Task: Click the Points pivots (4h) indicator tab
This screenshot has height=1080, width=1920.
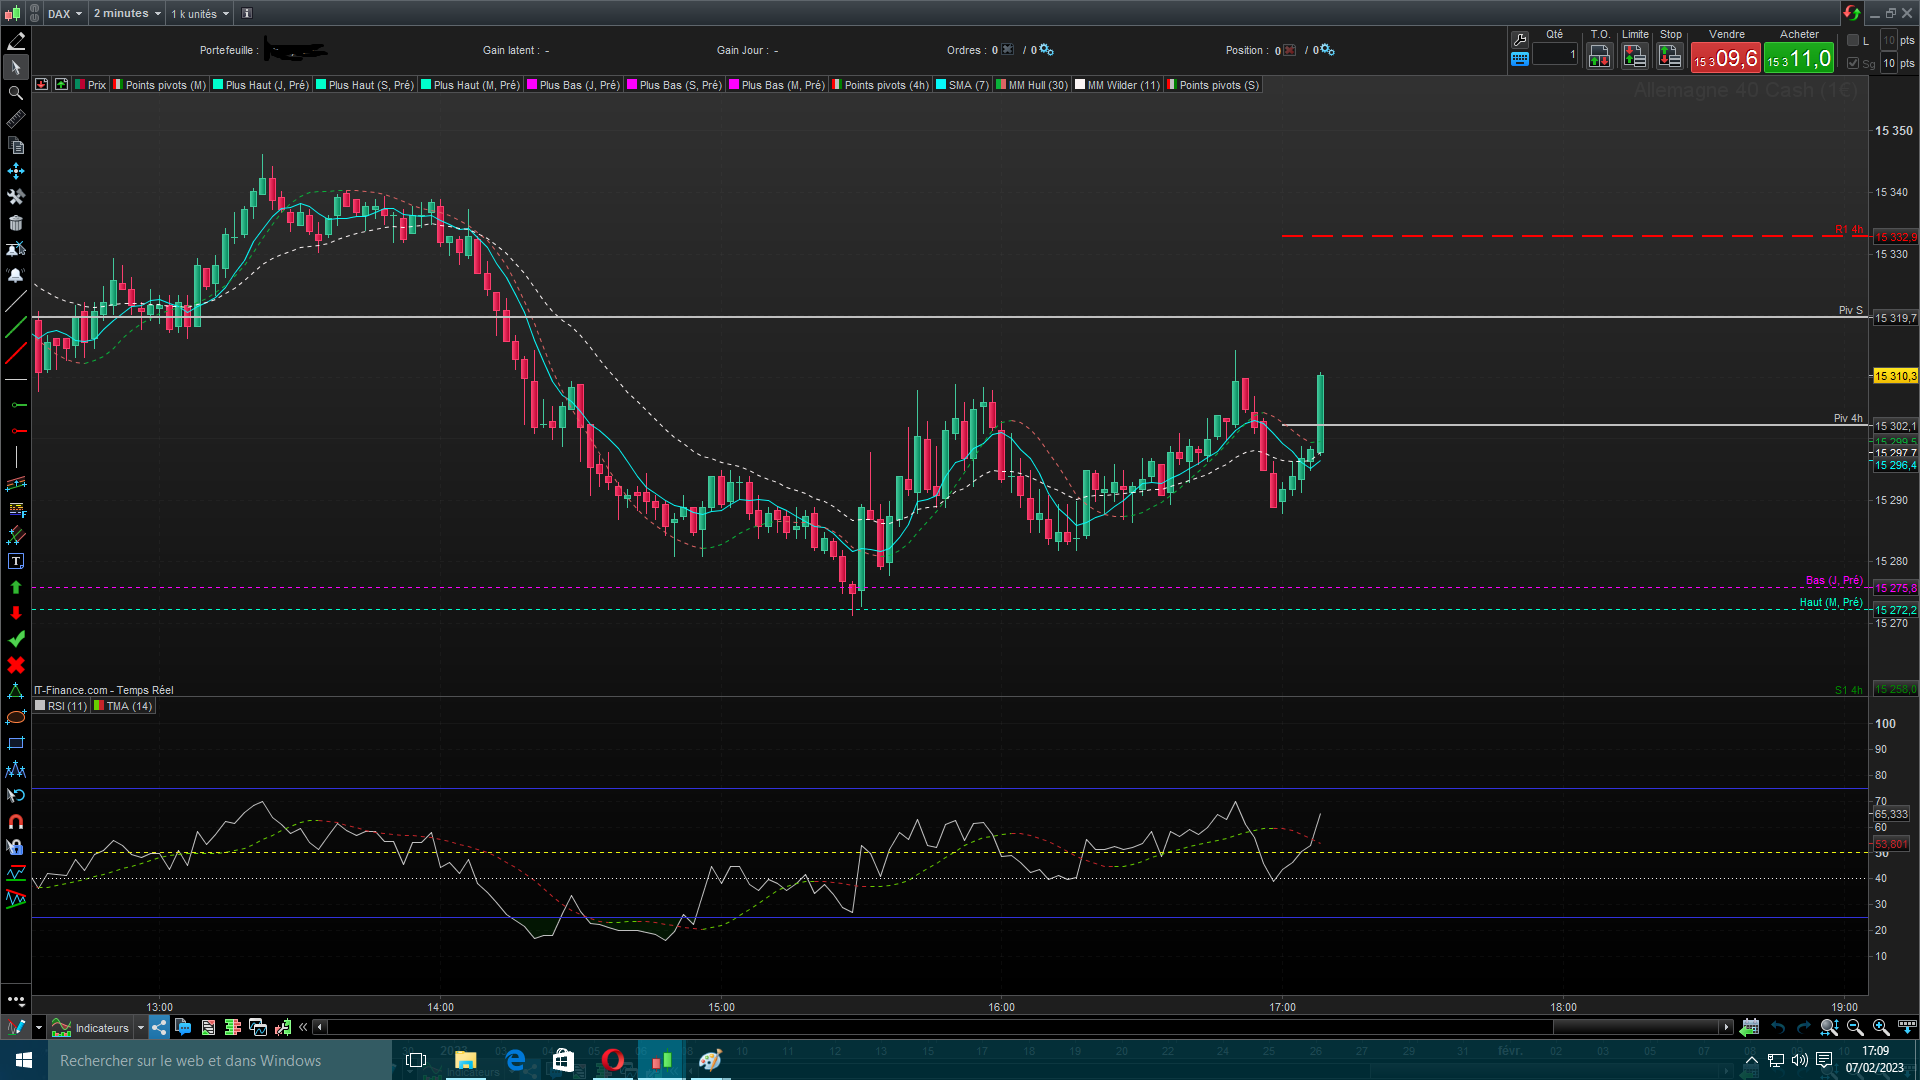Action: pos(880,85)
